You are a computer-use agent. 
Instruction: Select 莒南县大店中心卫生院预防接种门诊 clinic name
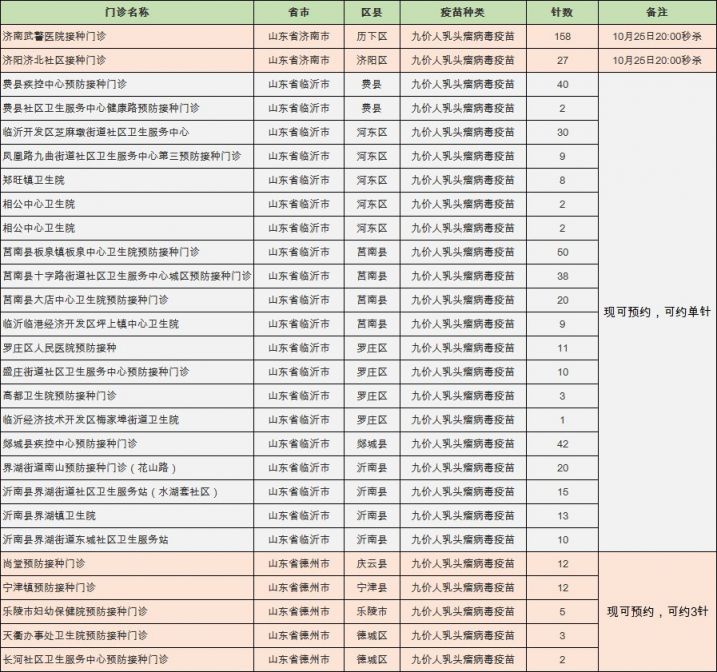click(x=127, y=300)
